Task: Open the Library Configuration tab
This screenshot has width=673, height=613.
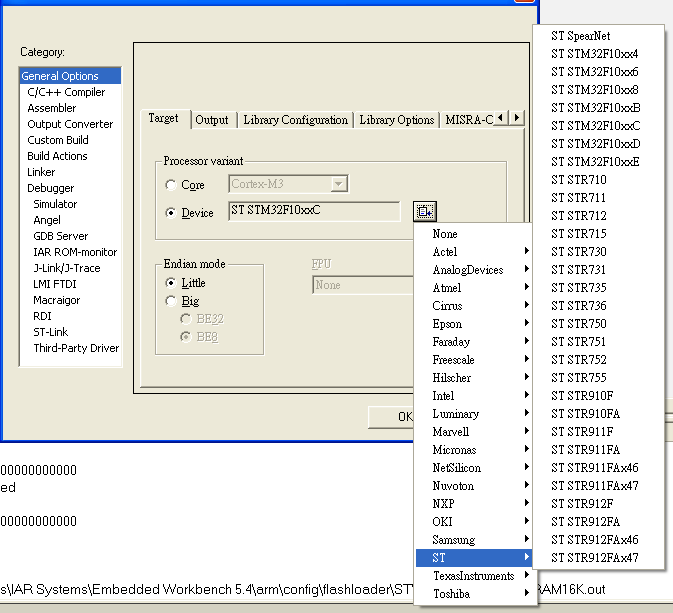Action: click(x=296, y=120)
